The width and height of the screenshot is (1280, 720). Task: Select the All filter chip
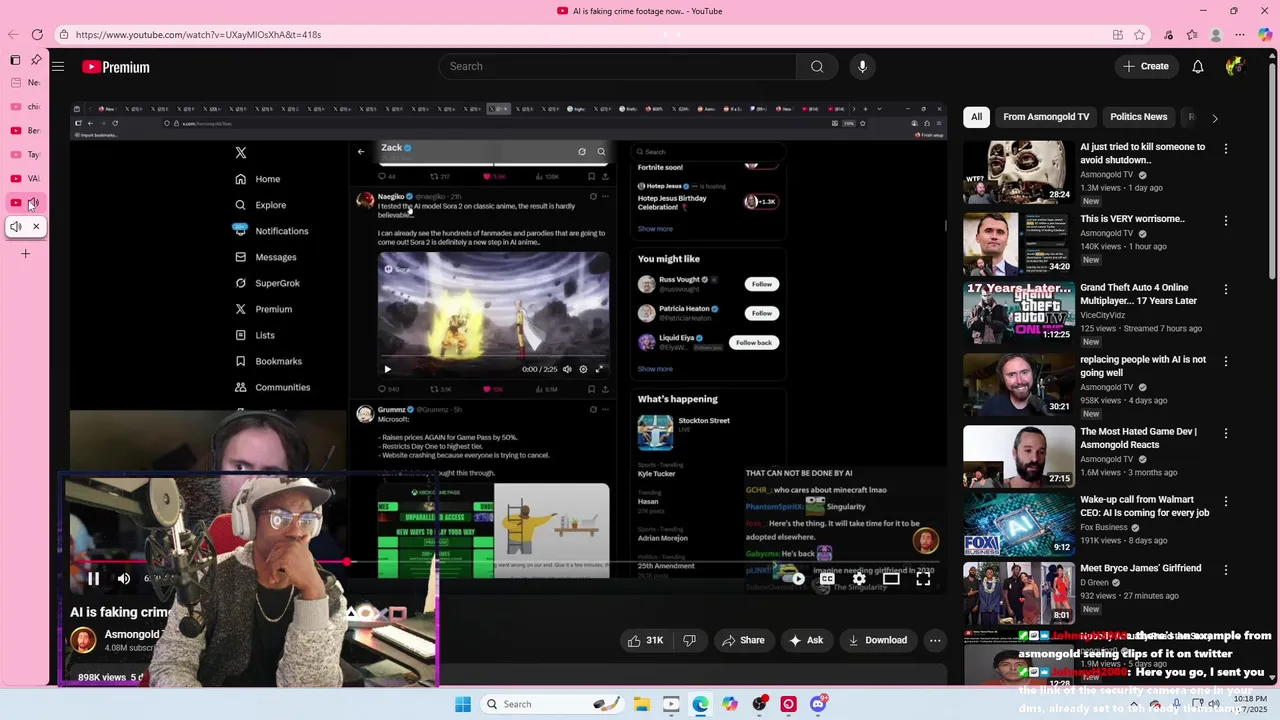point(976,117)
